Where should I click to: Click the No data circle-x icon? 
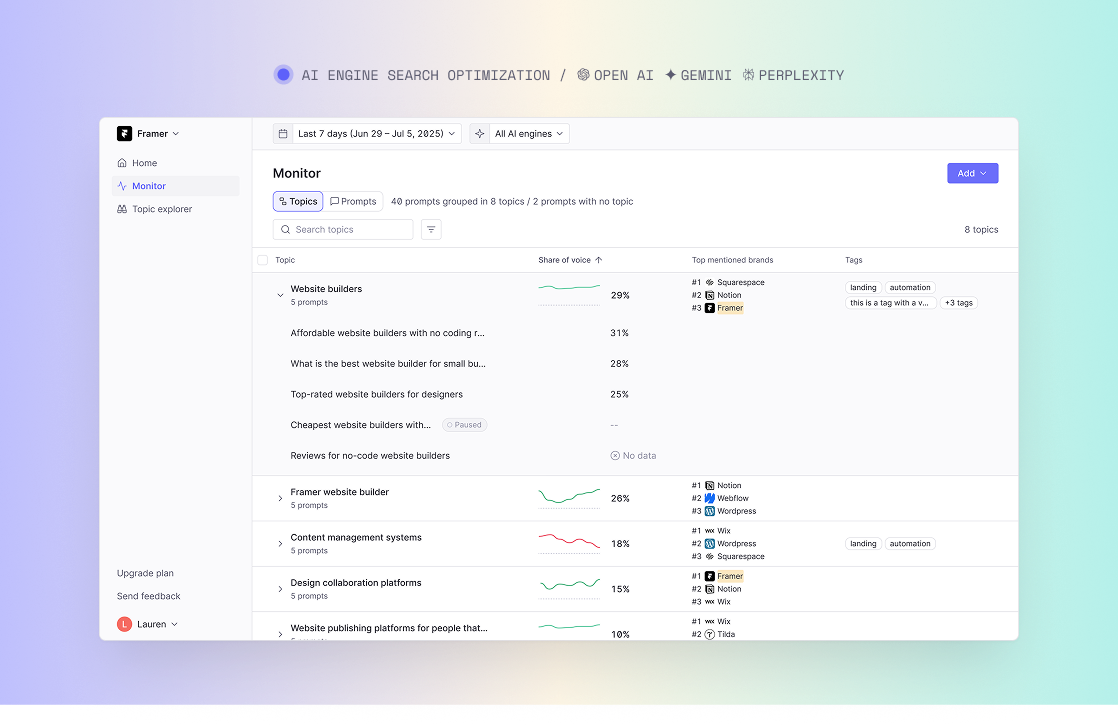(x=615, y=455)
